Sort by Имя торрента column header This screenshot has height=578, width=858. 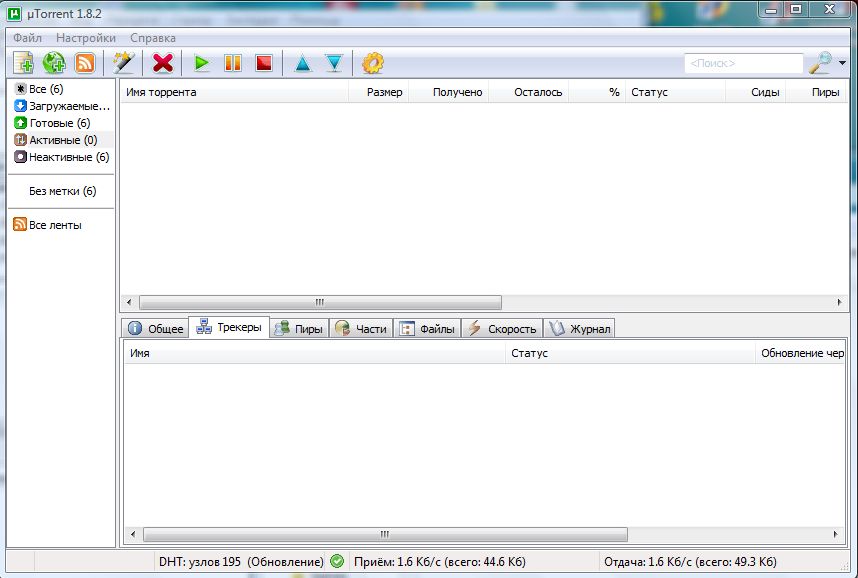(x=234, y=92)
